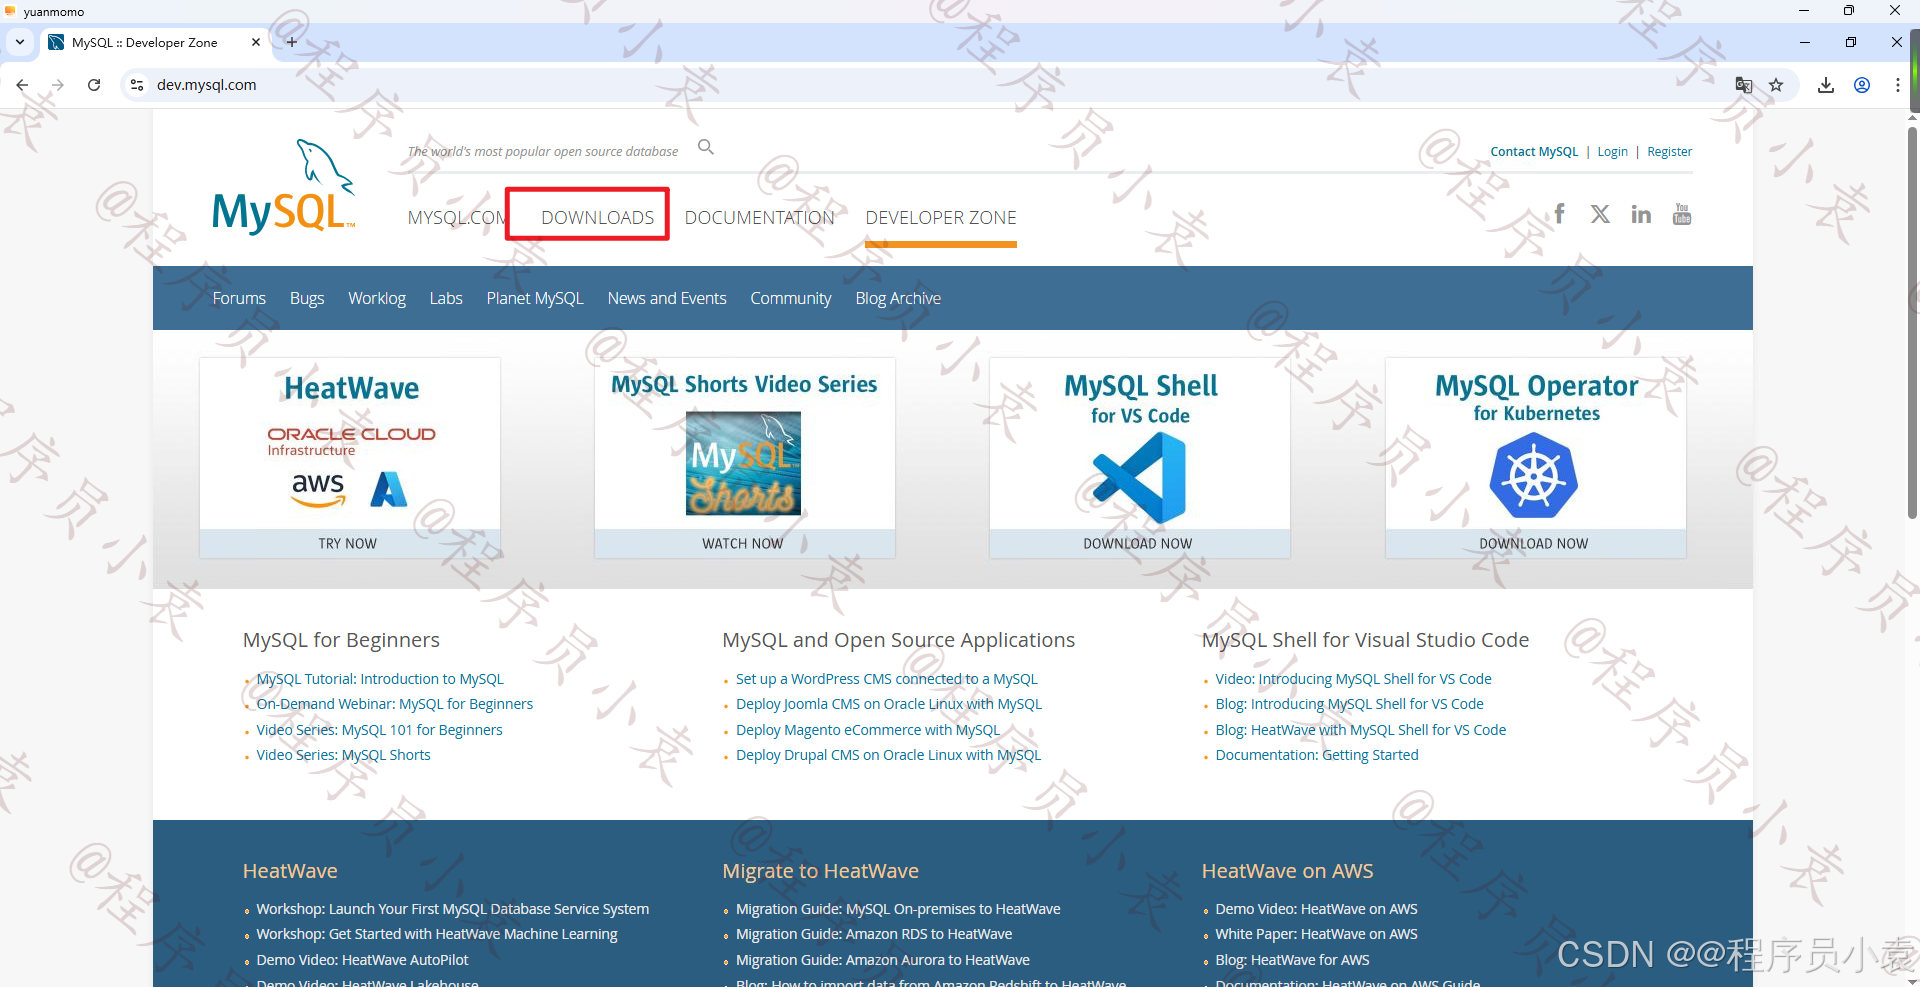
Task: Click WATCH NOW on Shorts card
Action: 743,543
